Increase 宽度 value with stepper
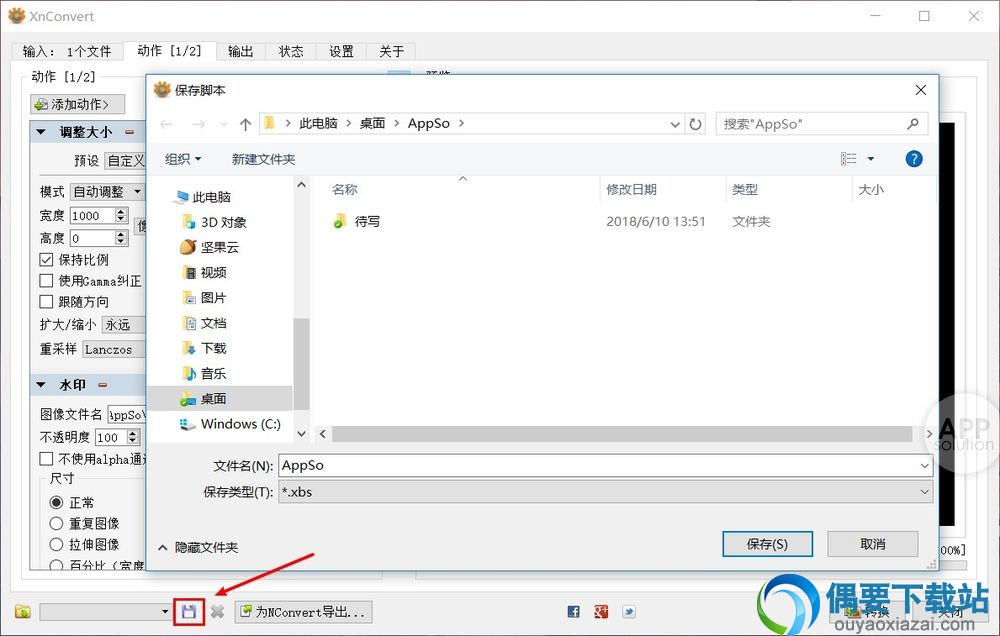The height and width of the screenshot is (636, 1000). pyautogui.click(x=121, y=211)
